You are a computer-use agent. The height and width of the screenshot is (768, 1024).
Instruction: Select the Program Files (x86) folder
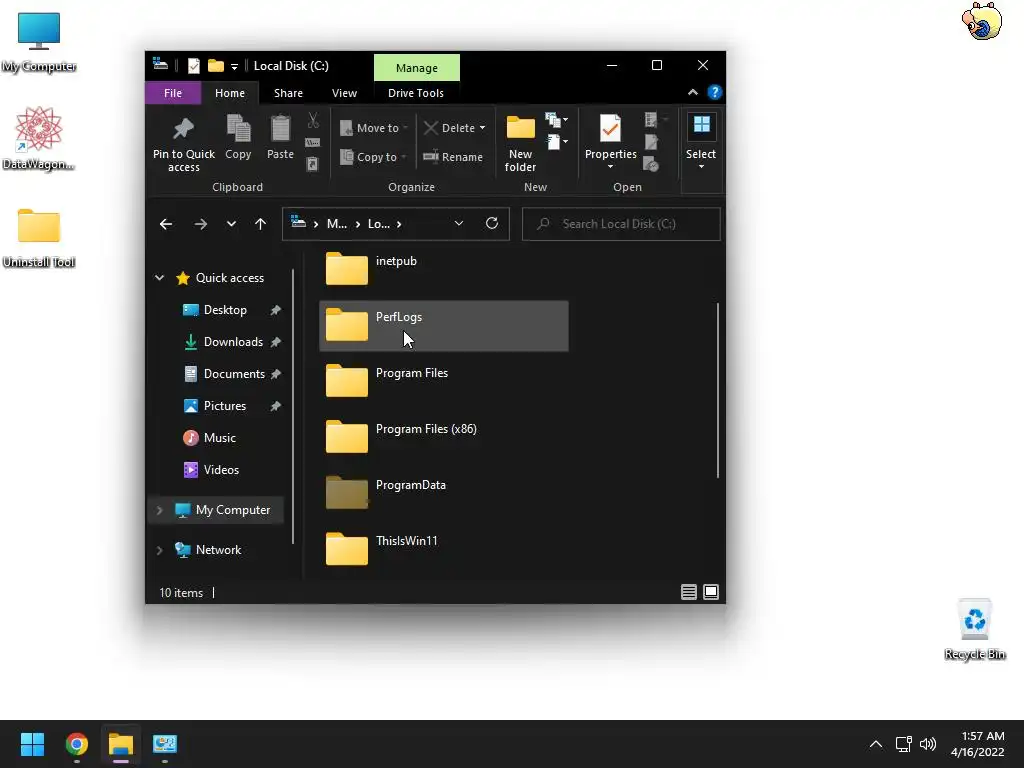(444, 438)
